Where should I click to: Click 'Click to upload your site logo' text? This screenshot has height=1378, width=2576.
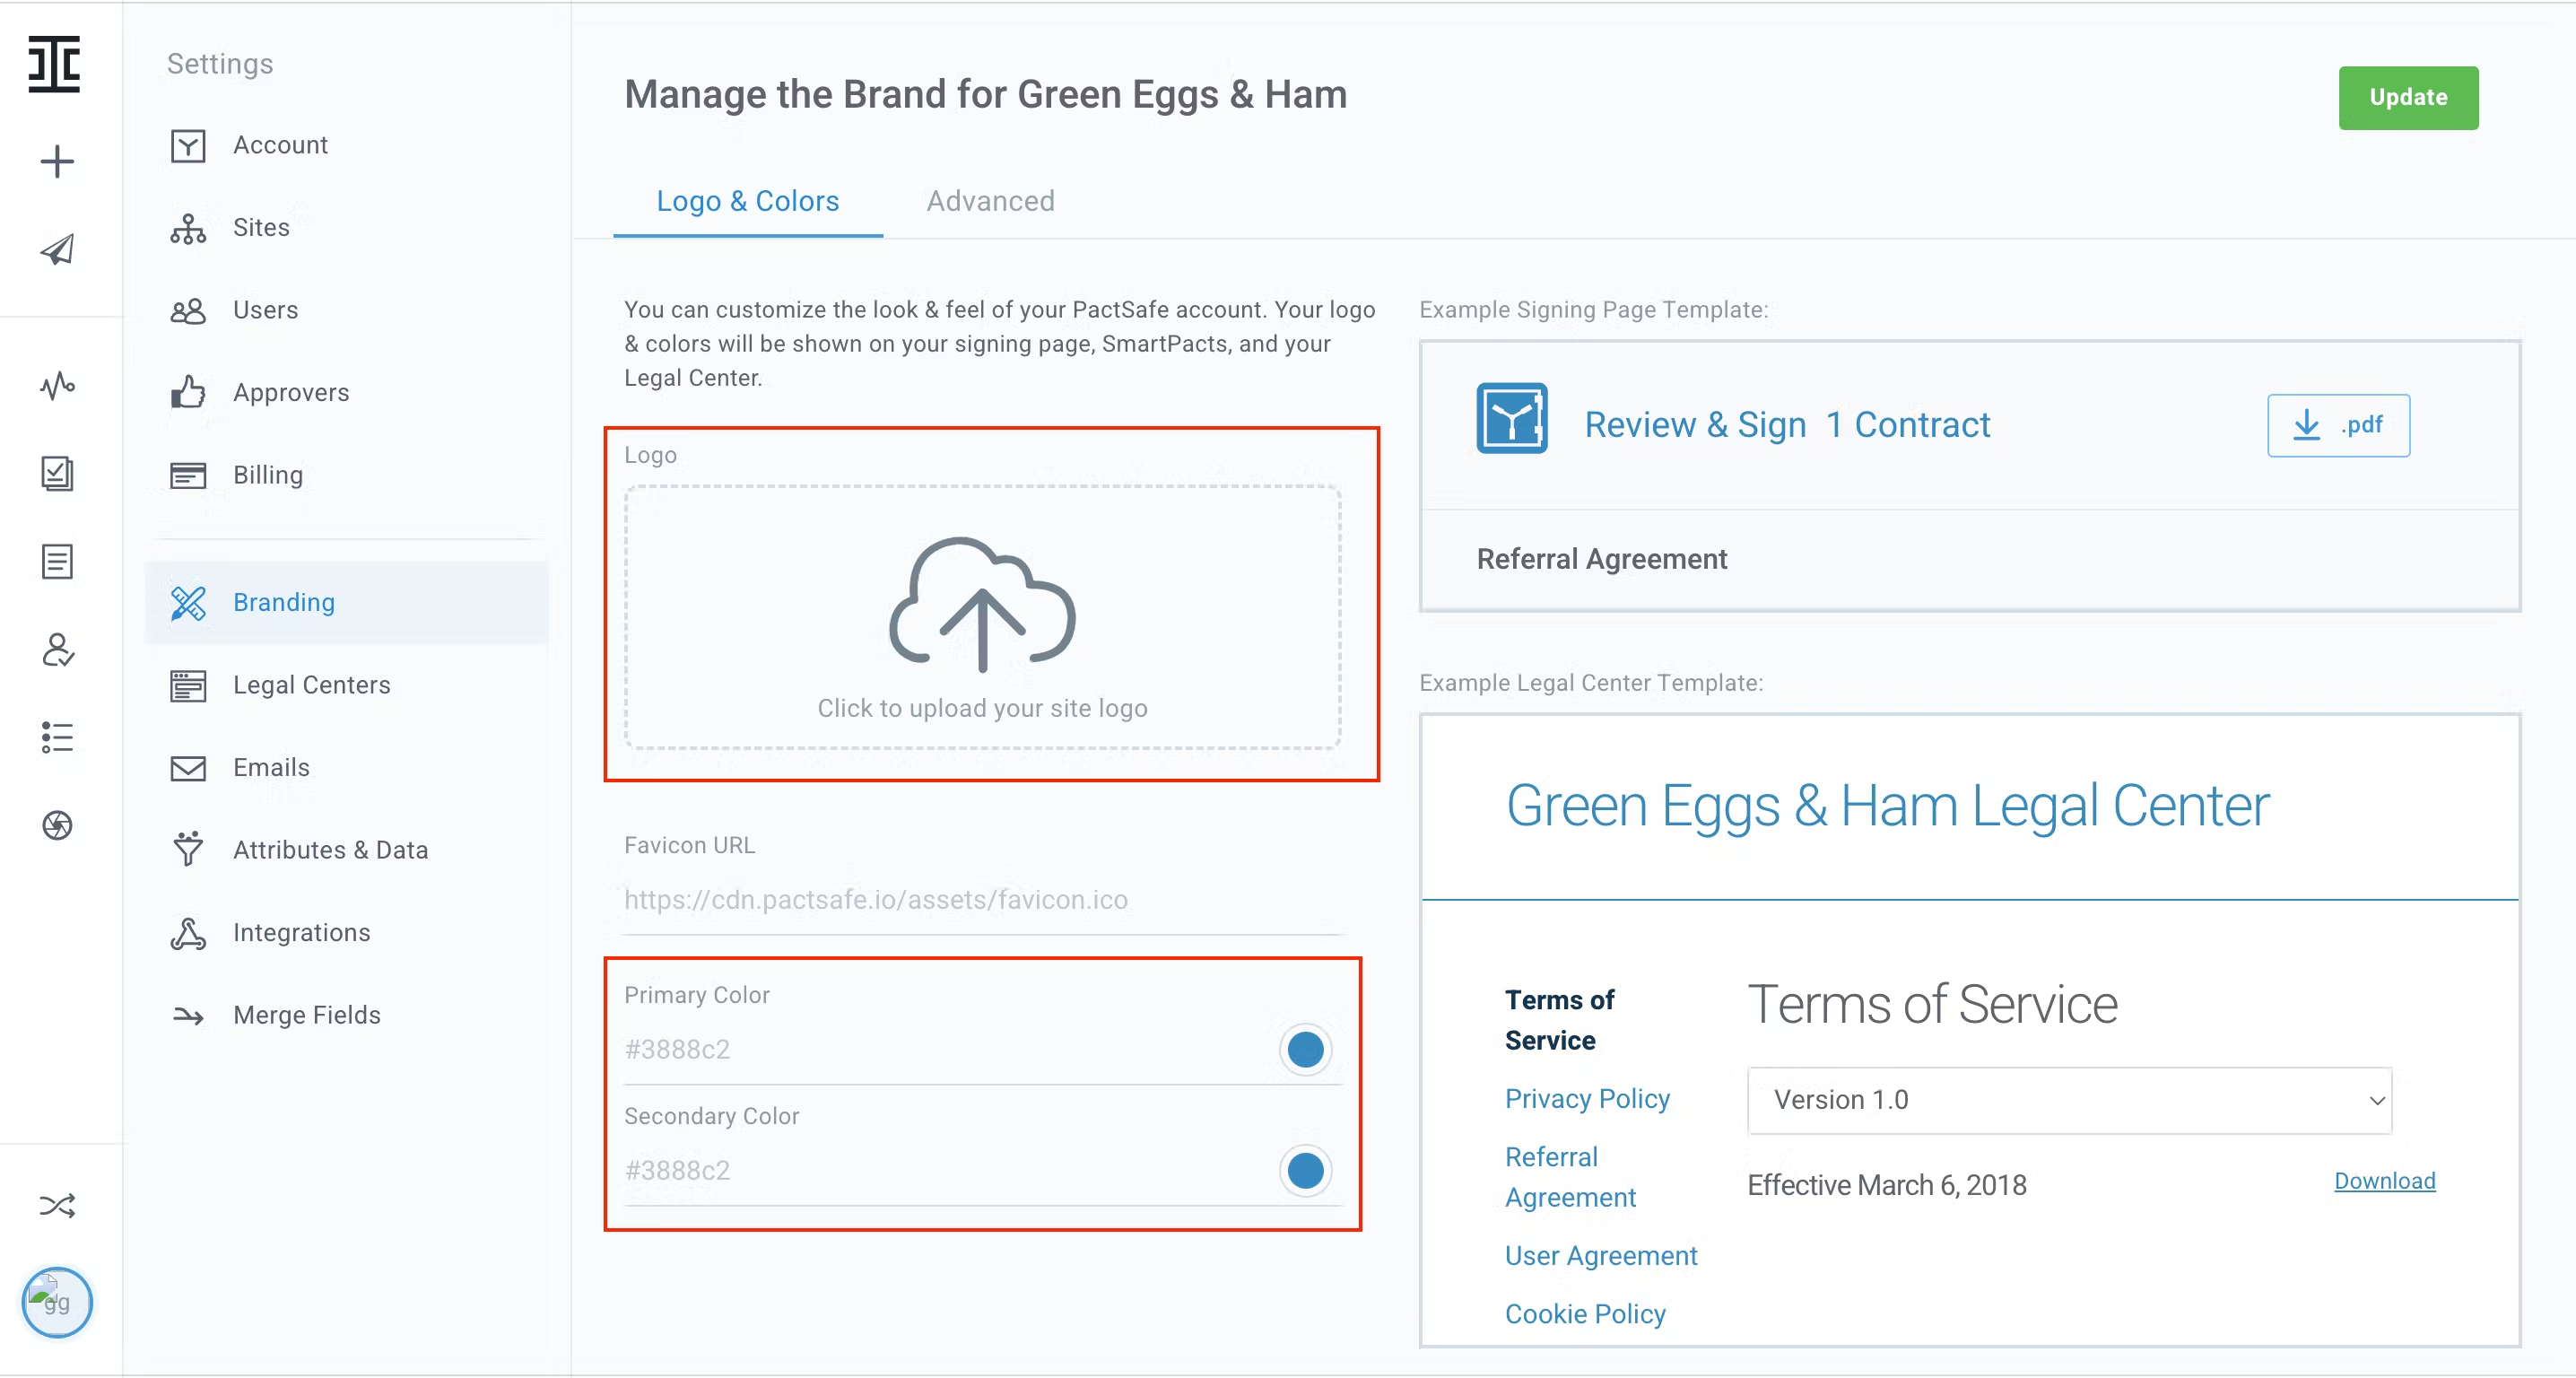(x=982, y=708)
